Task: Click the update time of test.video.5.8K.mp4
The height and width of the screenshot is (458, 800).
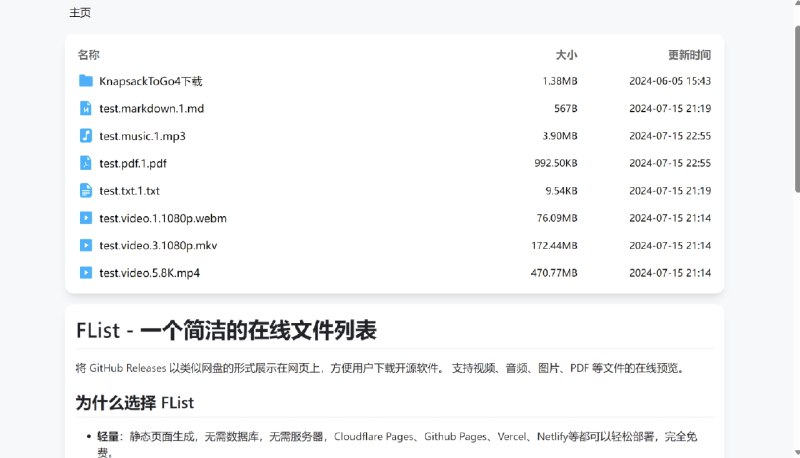Action: 670,273
